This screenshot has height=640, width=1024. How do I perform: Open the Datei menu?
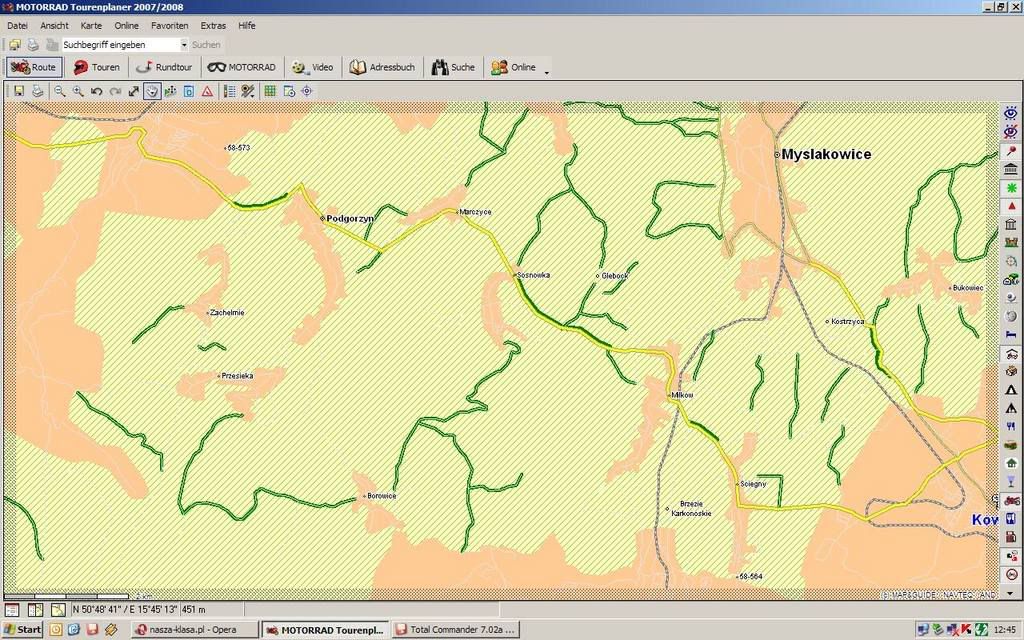click(18, 25)
